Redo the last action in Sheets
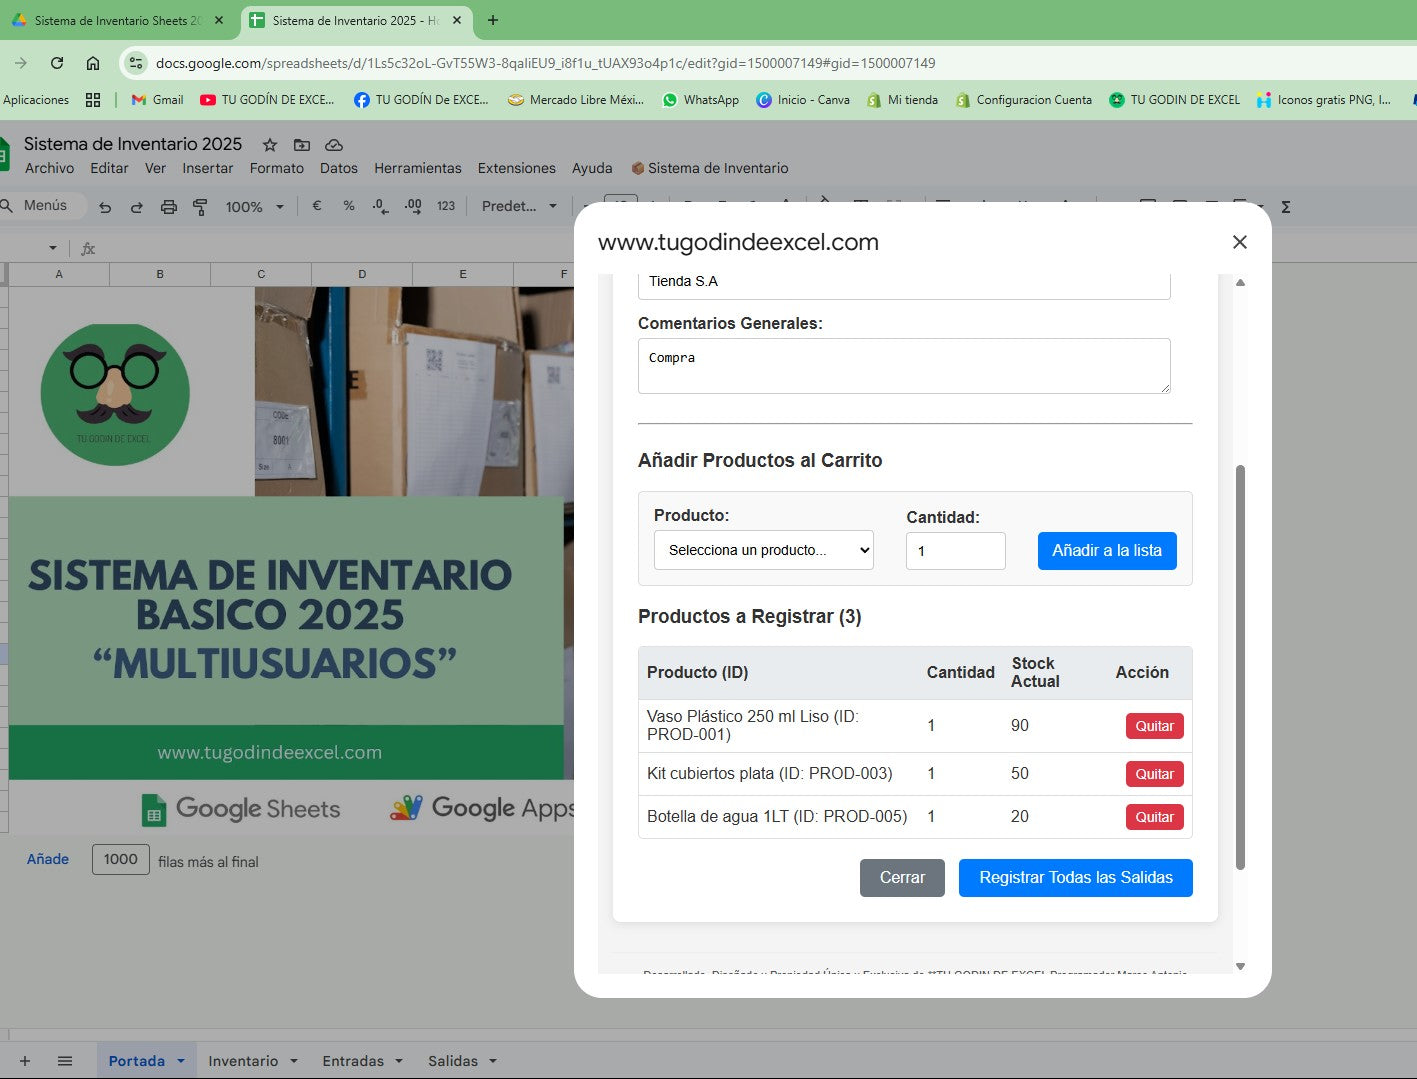This screenshot has height=1079, width=1417. click(x=137, y=207)
